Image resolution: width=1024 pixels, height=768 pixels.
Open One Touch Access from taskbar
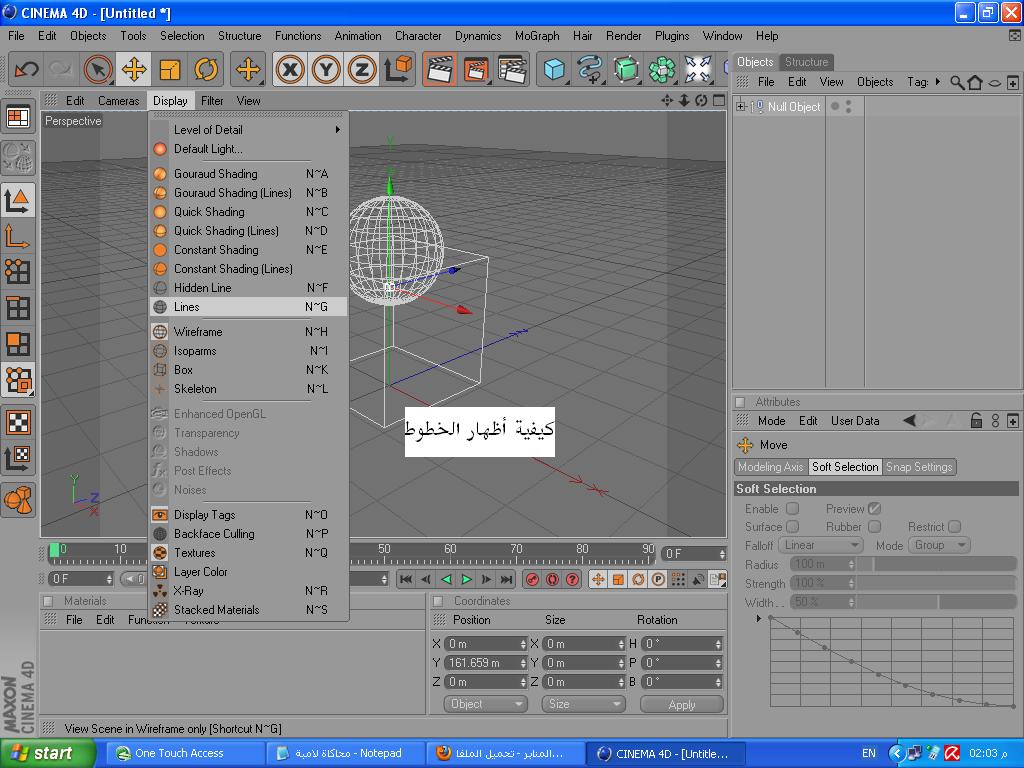184,754
